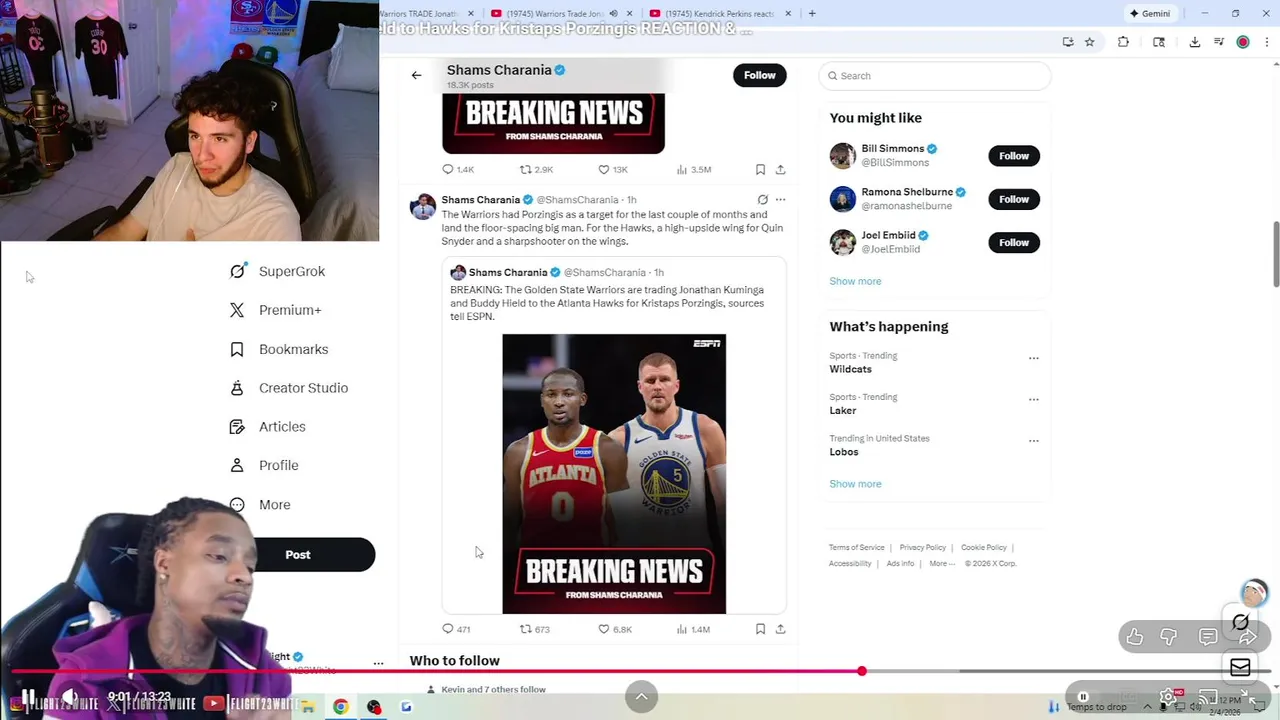The height and width of the screenshot is (720, 1280).
Task: Open Privacy Policy link
Action: tap(922, 548)
